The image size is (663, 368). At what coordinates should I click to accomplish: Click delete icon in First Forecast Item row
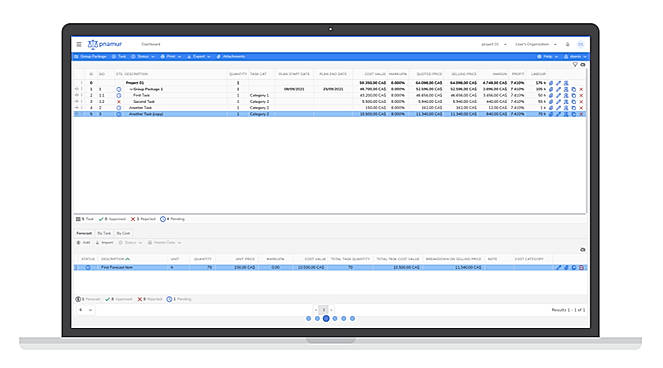pyautogui.click(x=581, y=267)
